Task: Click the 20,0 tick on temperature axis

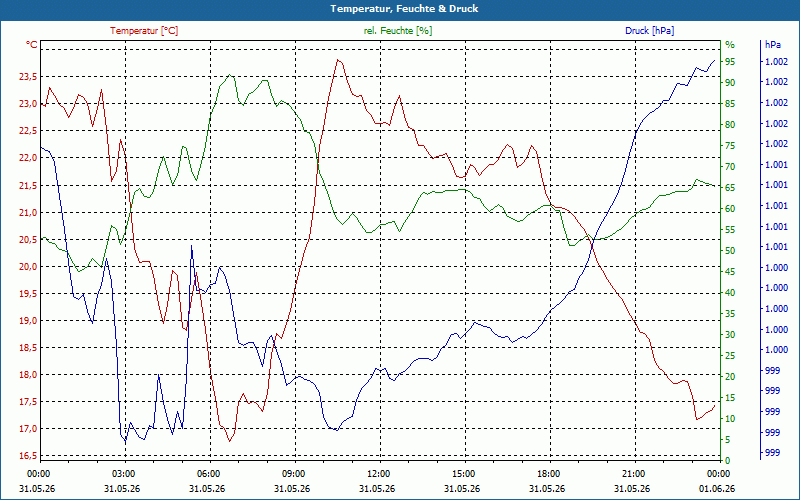Action: [28, 266]
